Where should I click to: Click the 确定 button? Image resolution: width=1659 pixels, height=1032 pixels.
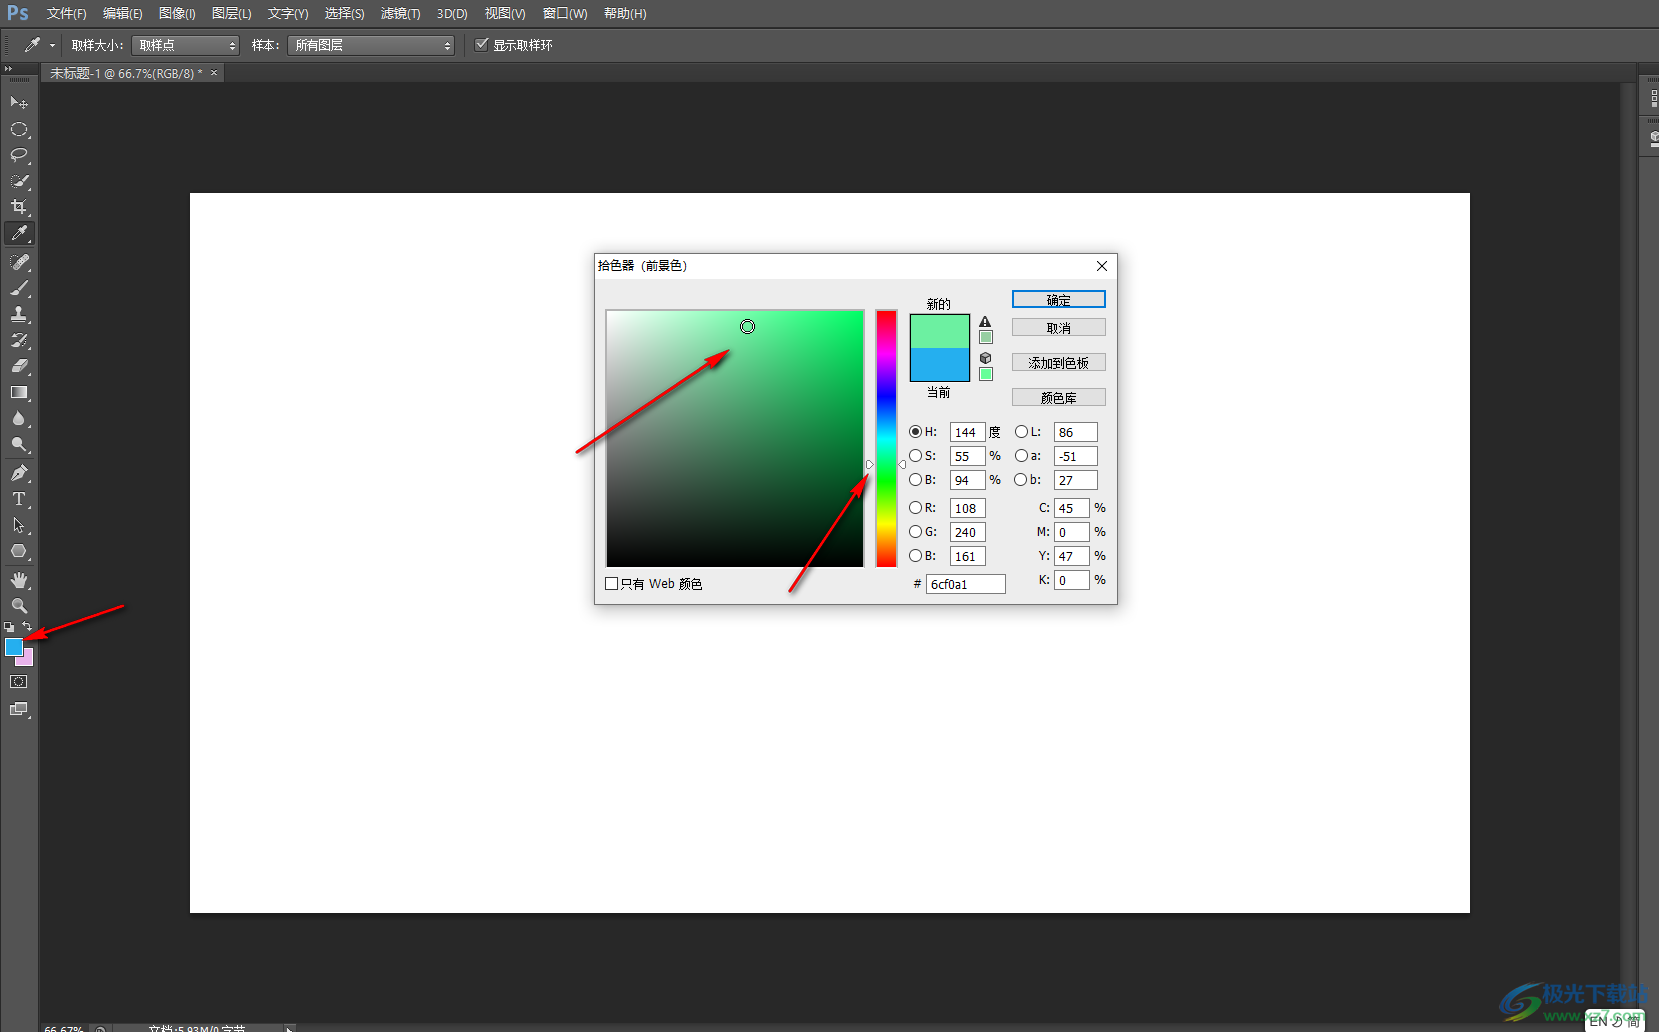pyautogui.click(x=1058, y=300)
